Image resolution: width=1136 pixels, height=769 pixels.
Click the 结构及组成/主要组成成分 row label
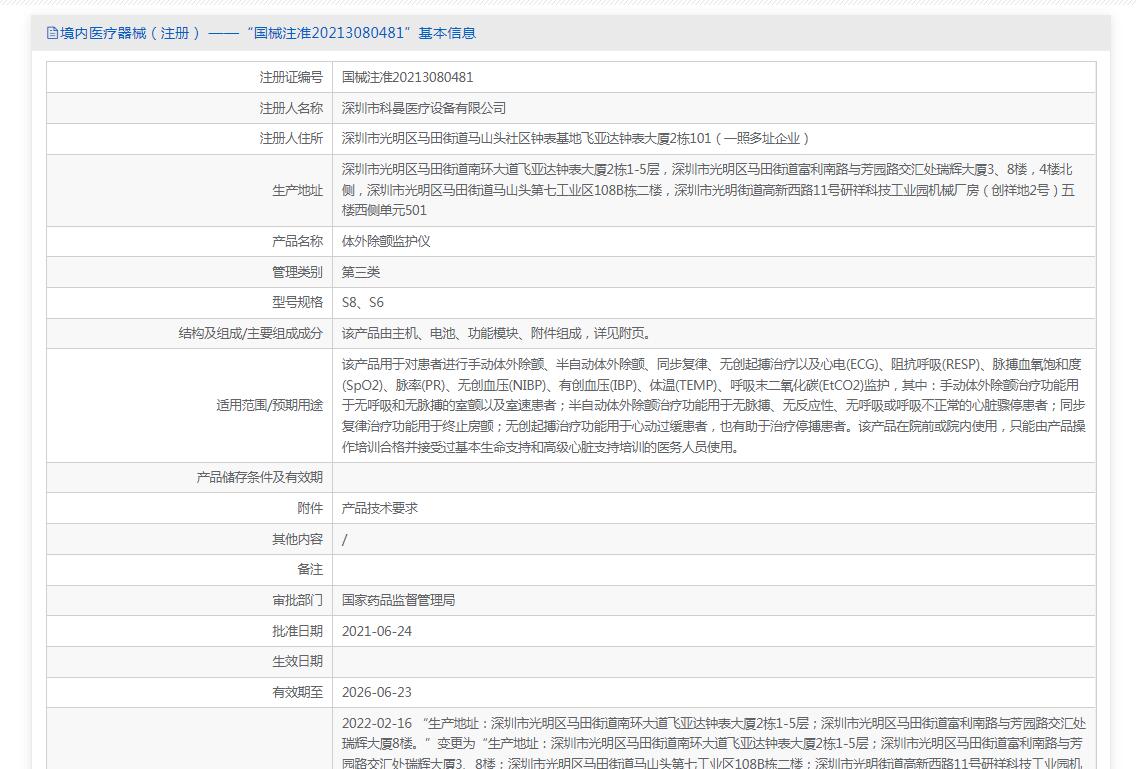(250, 334)
